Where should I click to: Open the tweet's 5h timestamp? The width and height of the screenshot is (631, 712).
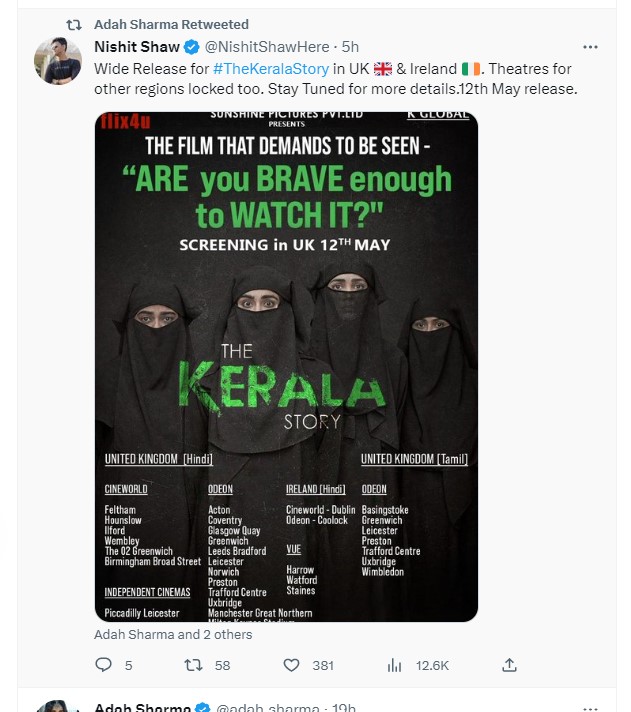(x=350, y=47)
